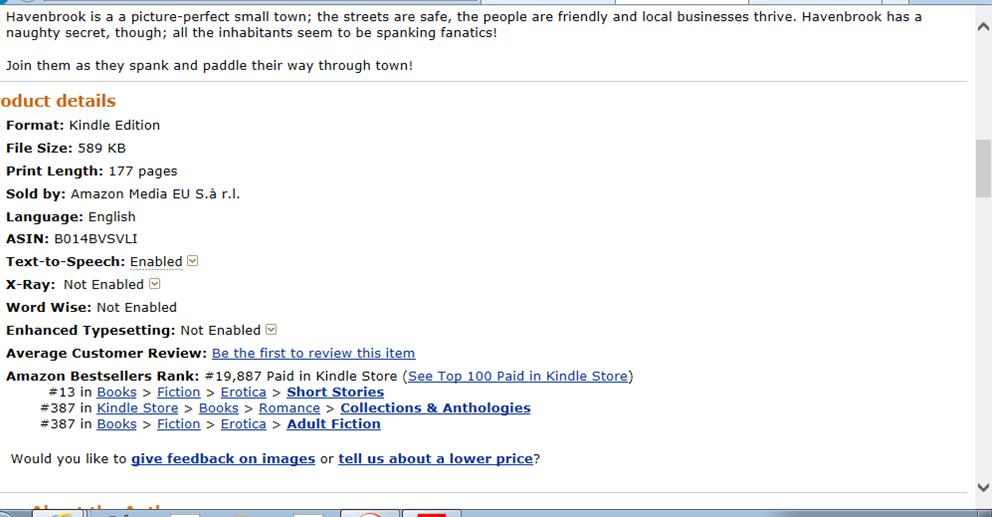Viewport: 992px width, 517px height.
Task: Expand the X-Ray Not Enabled dropdown arrow
Action: pos(154,284)
